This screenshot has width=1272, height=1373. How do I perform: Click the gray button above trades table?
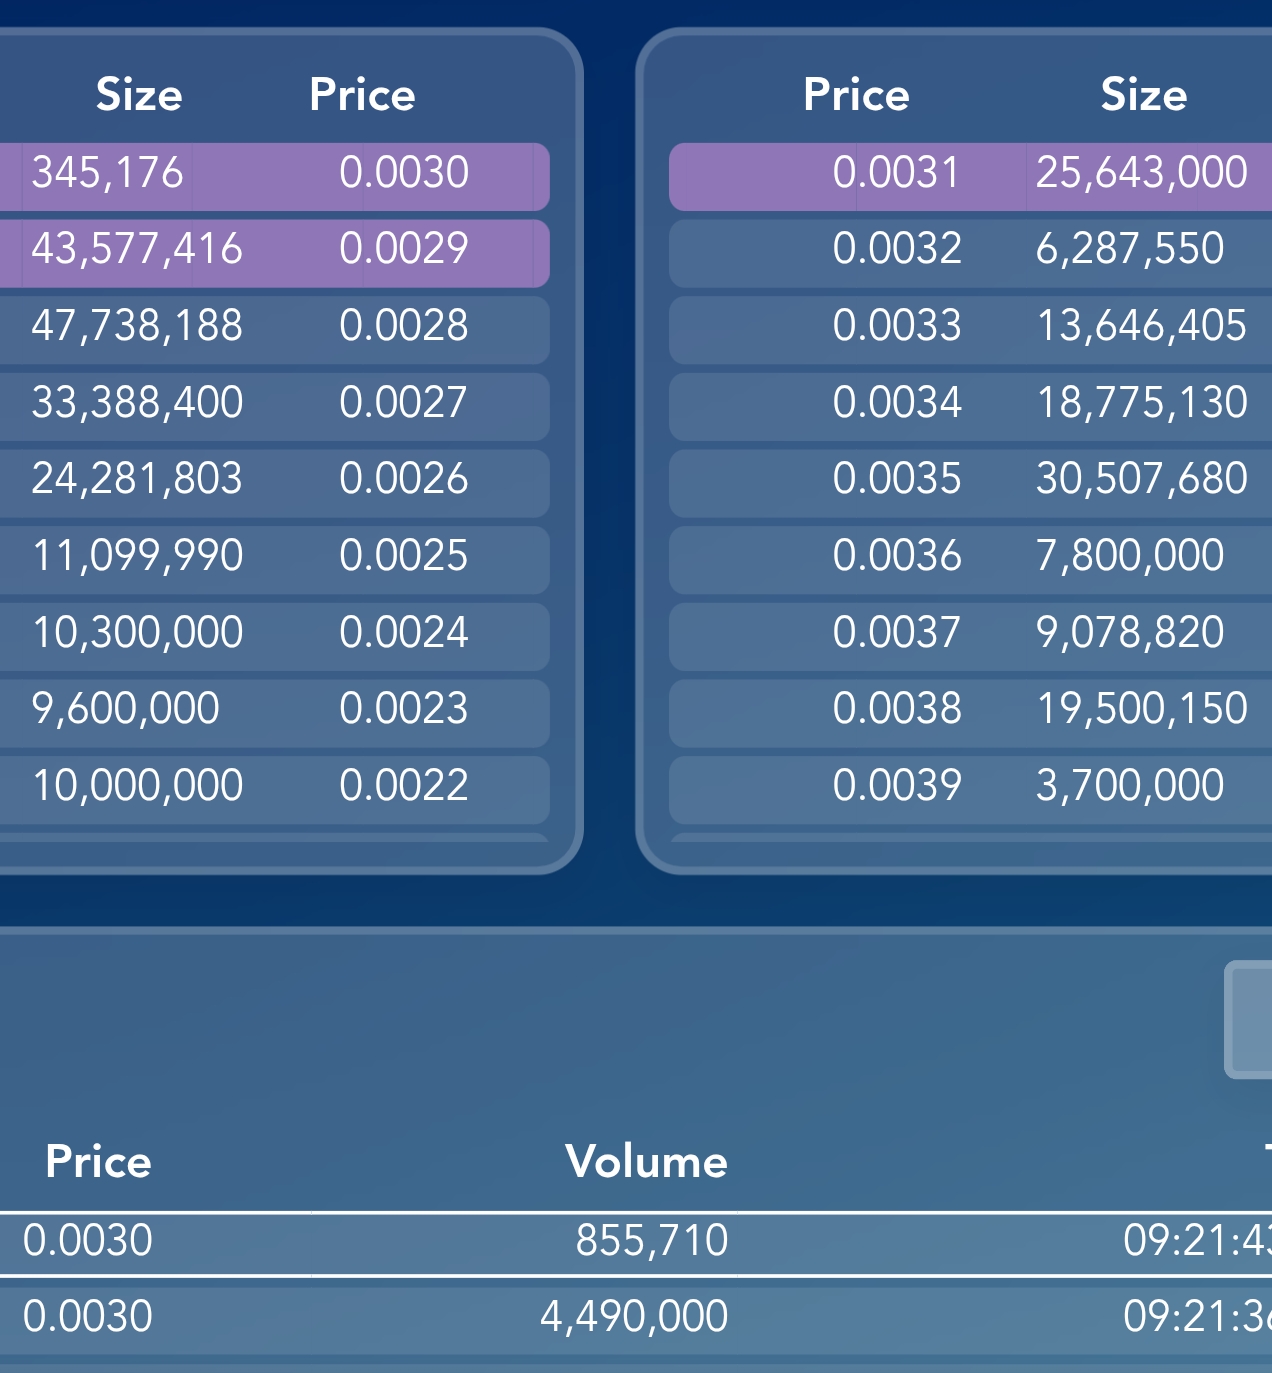[1249, 1020]
